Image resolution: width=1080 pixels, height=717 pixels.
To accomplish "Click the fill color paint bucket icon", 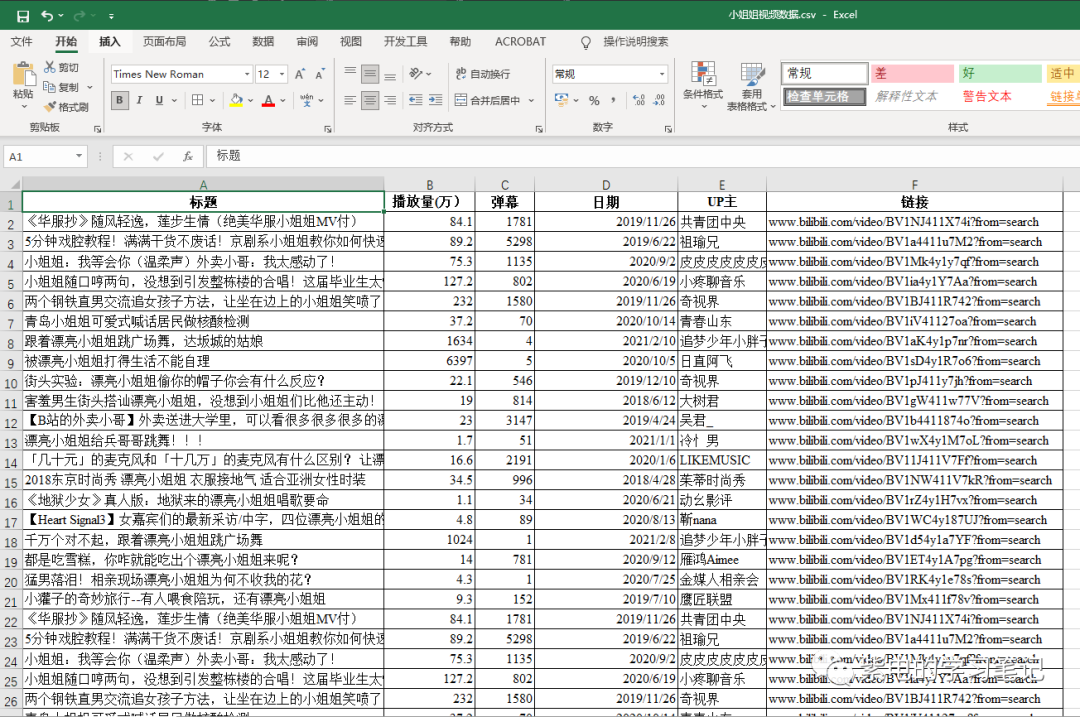I will tap(236, 101).
